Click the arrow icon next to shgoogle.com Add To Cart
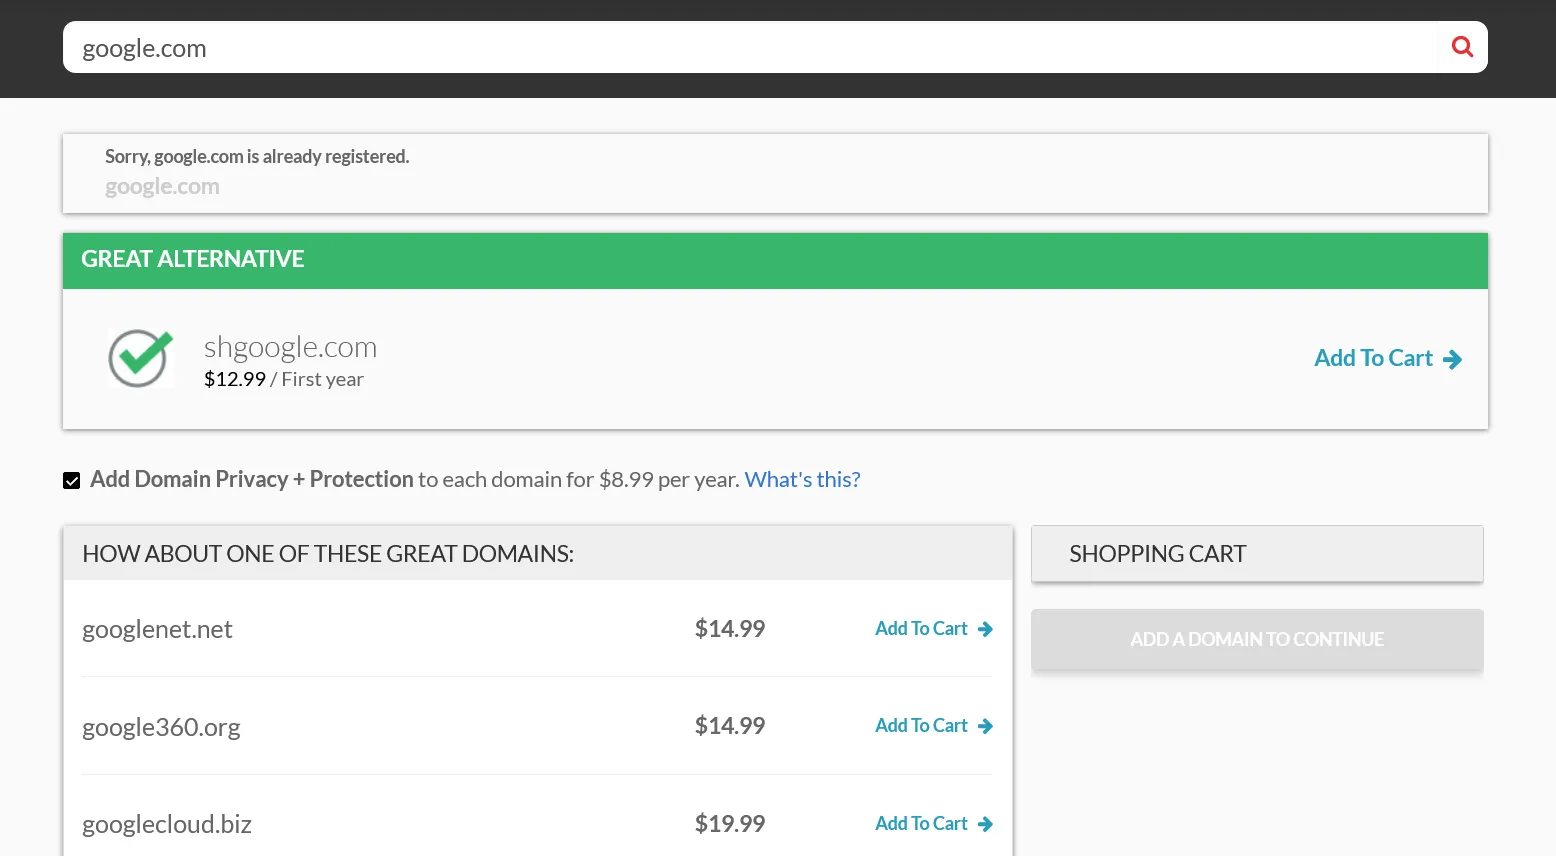Screen dimensions: 1556x856 coord(1453,359)
